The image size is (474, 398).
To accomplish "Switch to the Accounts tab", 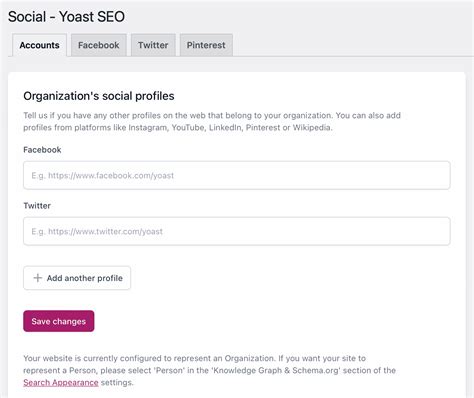I will point(39,45).
